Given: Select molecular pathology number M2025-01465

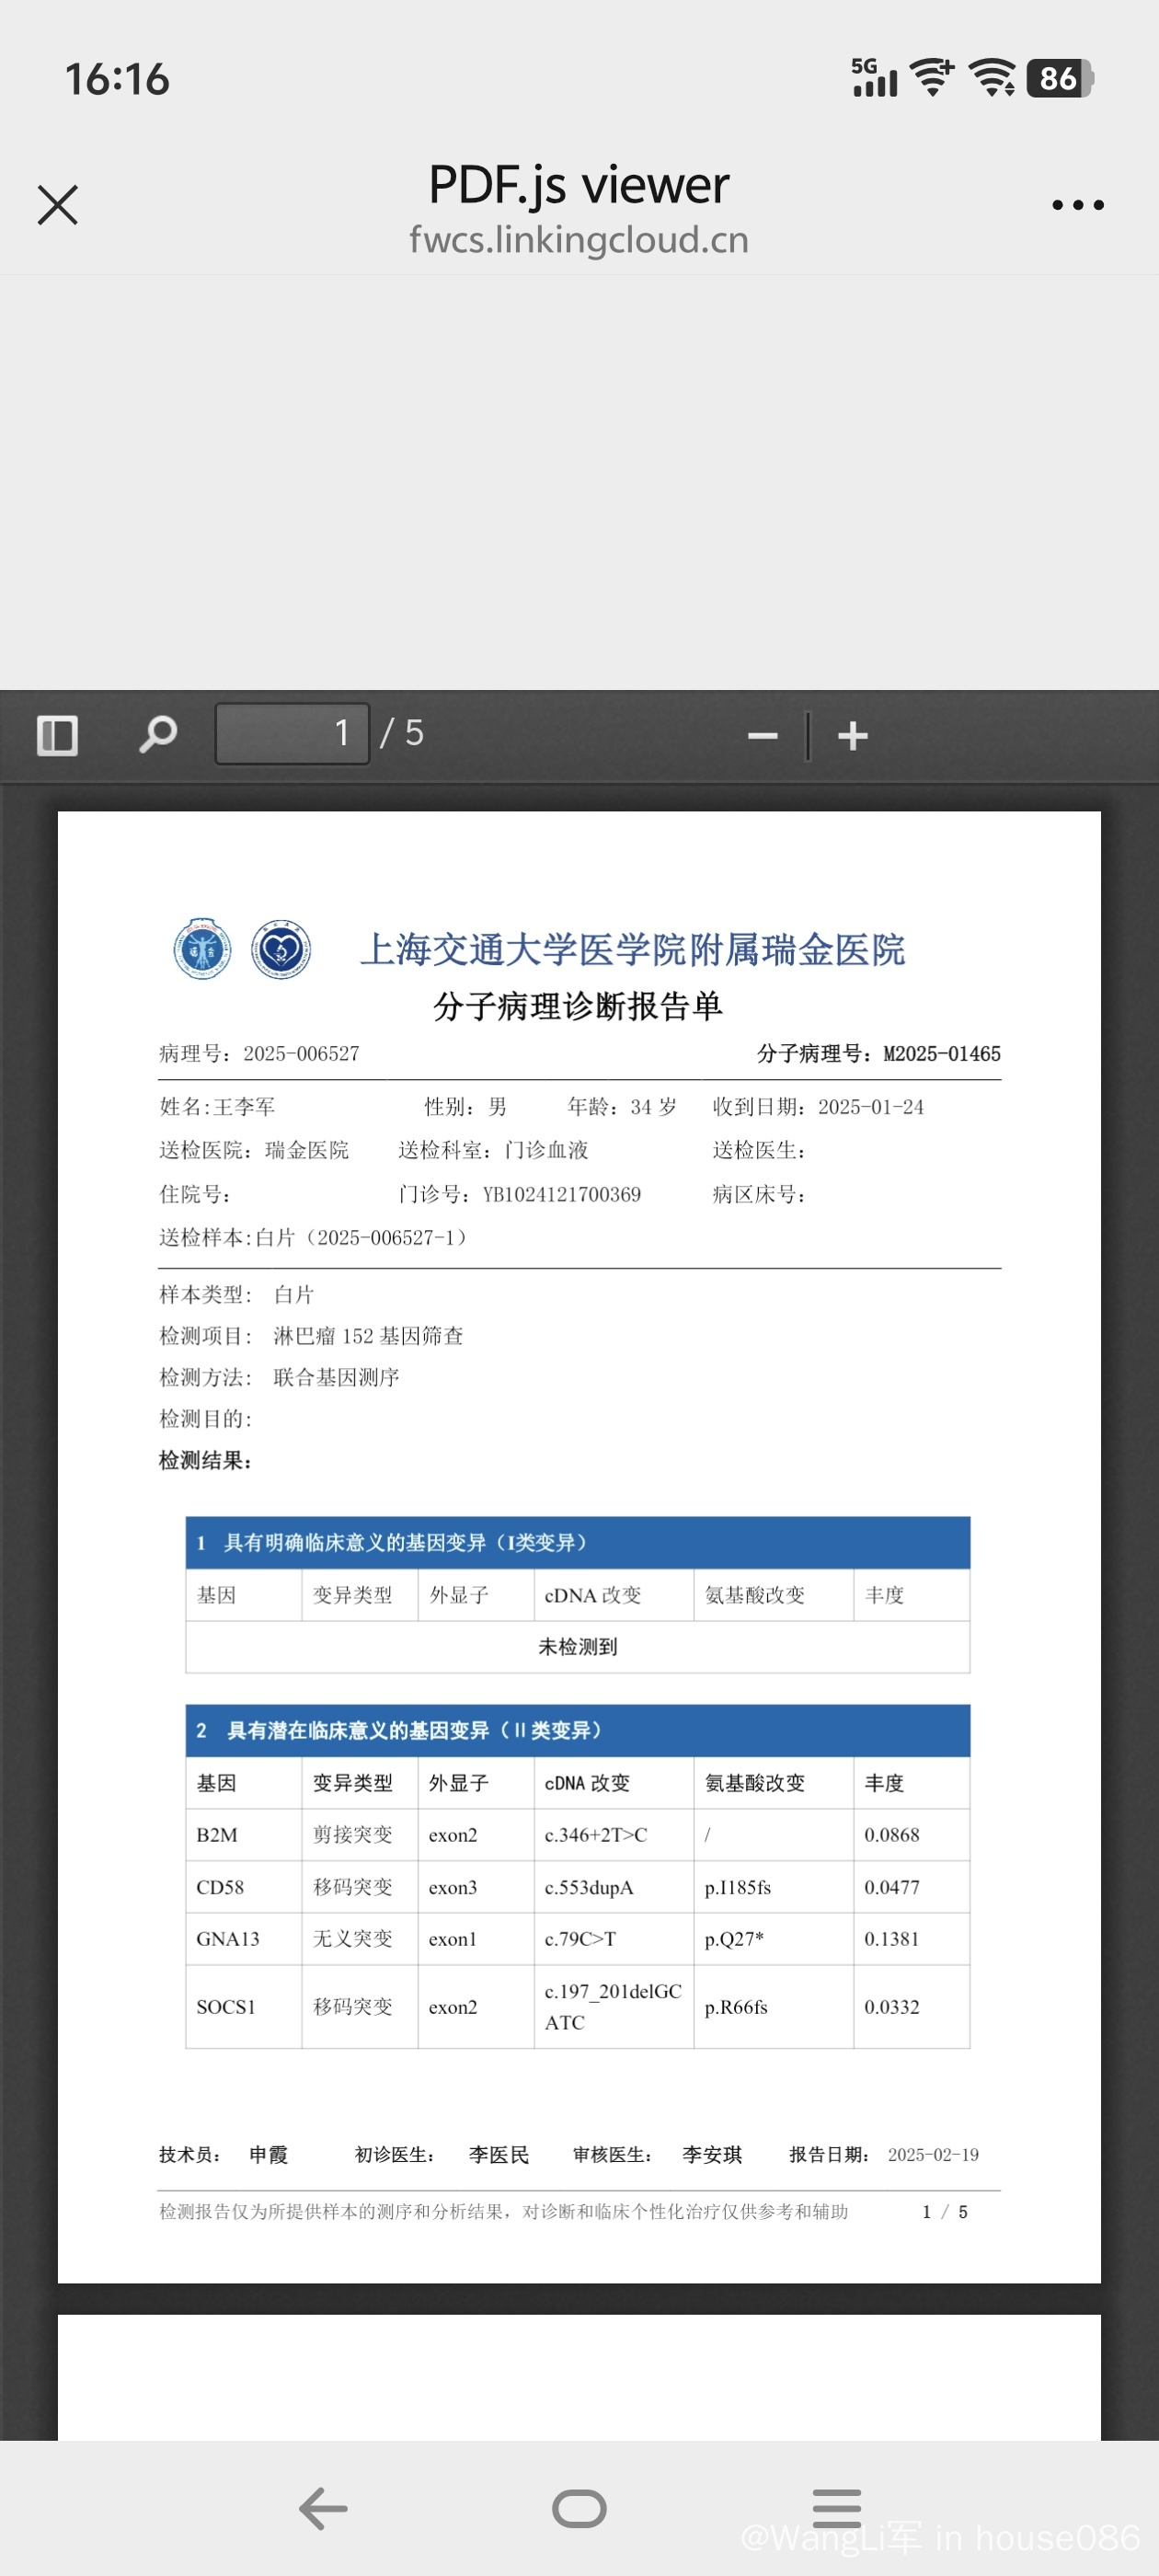Looking at the screenshot, I should [x=942, y=1053].
